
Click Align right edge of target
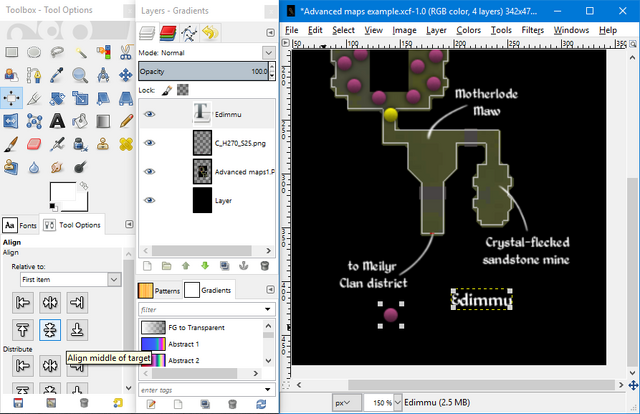click(77, 303)
